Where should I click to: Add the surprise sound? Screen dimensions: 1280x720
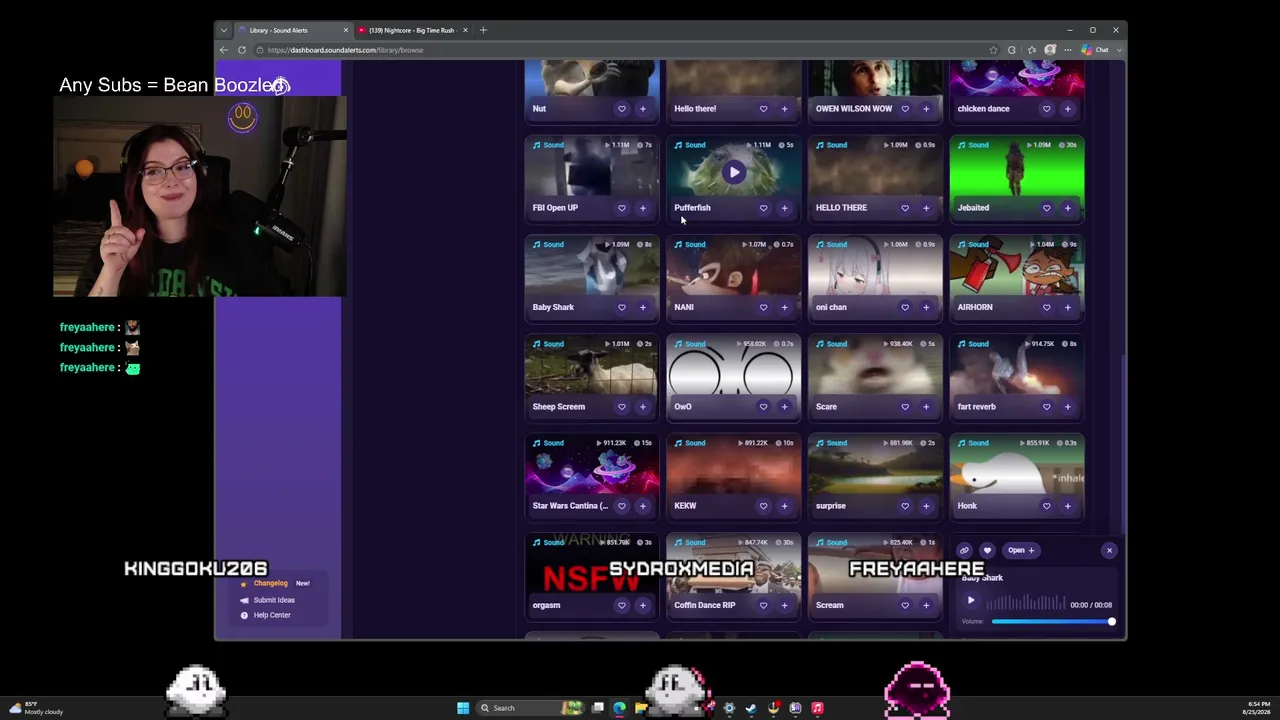[926, 506]
